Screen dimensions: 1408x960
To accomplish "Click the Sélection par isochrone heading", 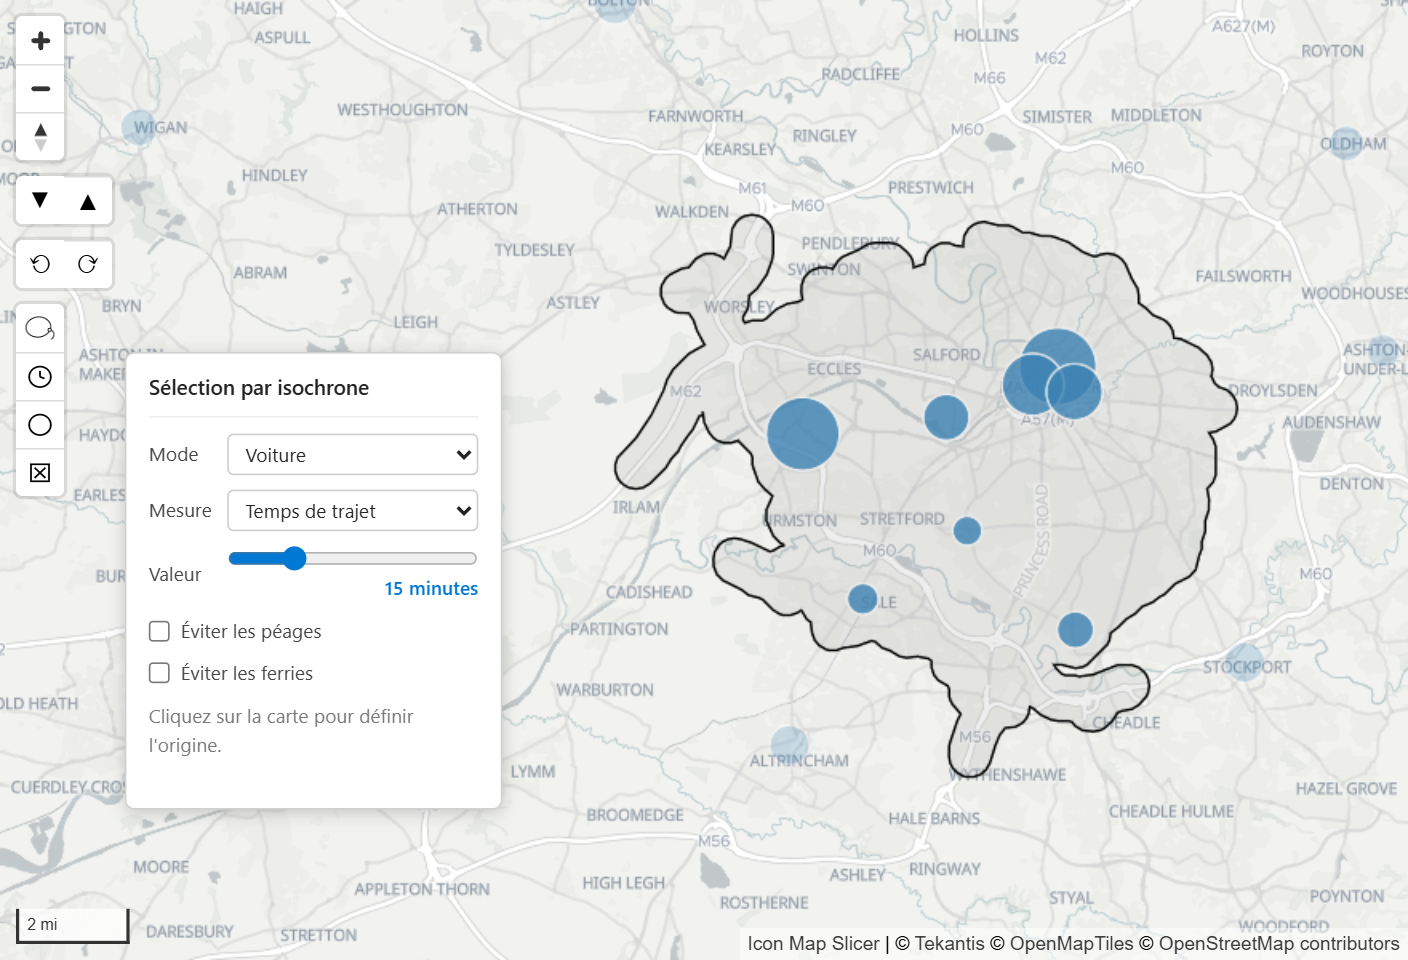I will tap(259, 388).
